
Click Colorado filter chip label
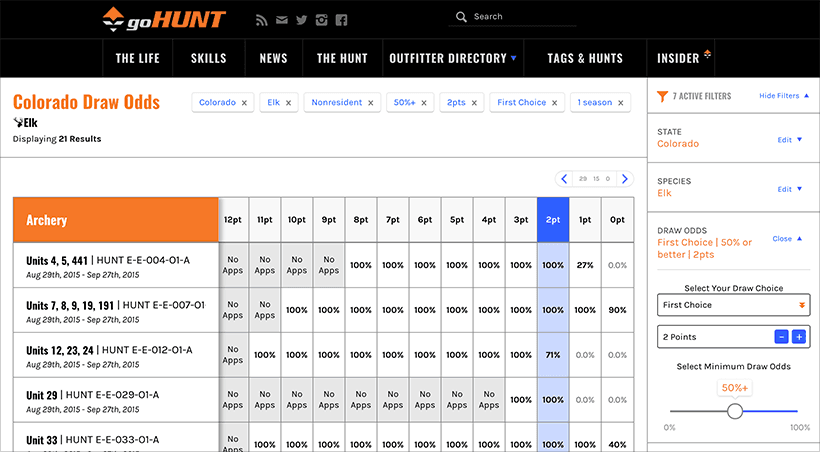pyautogui.click(x=218, y=103)
